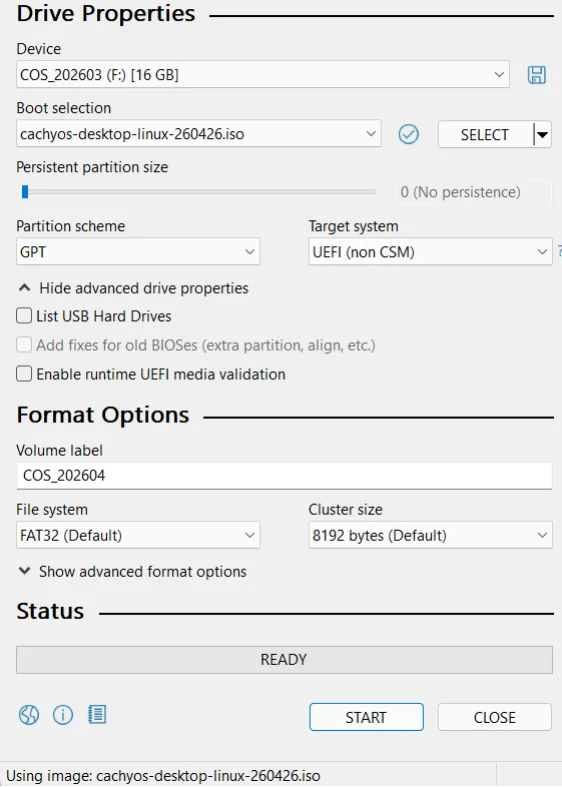Click the 0 (No persistence) size field
562x787 pixels.
[473, 192]
